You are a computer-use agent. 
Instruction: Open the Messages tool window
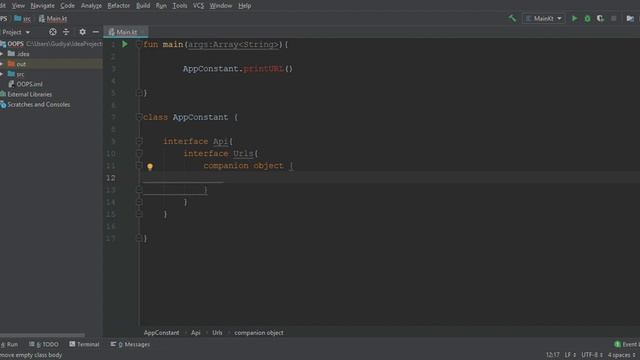pyautogui.click(x=130, y=344)
